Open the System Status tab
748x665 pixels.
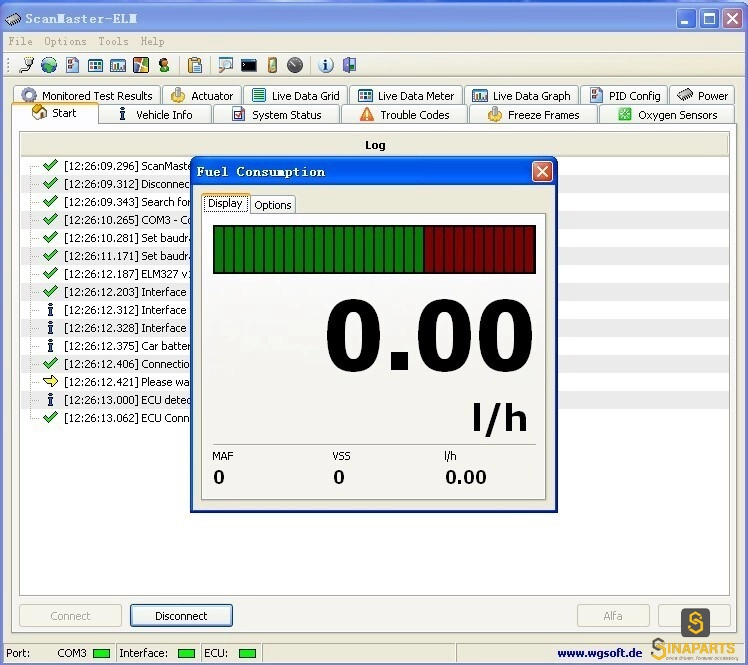[x=277, y=114]
